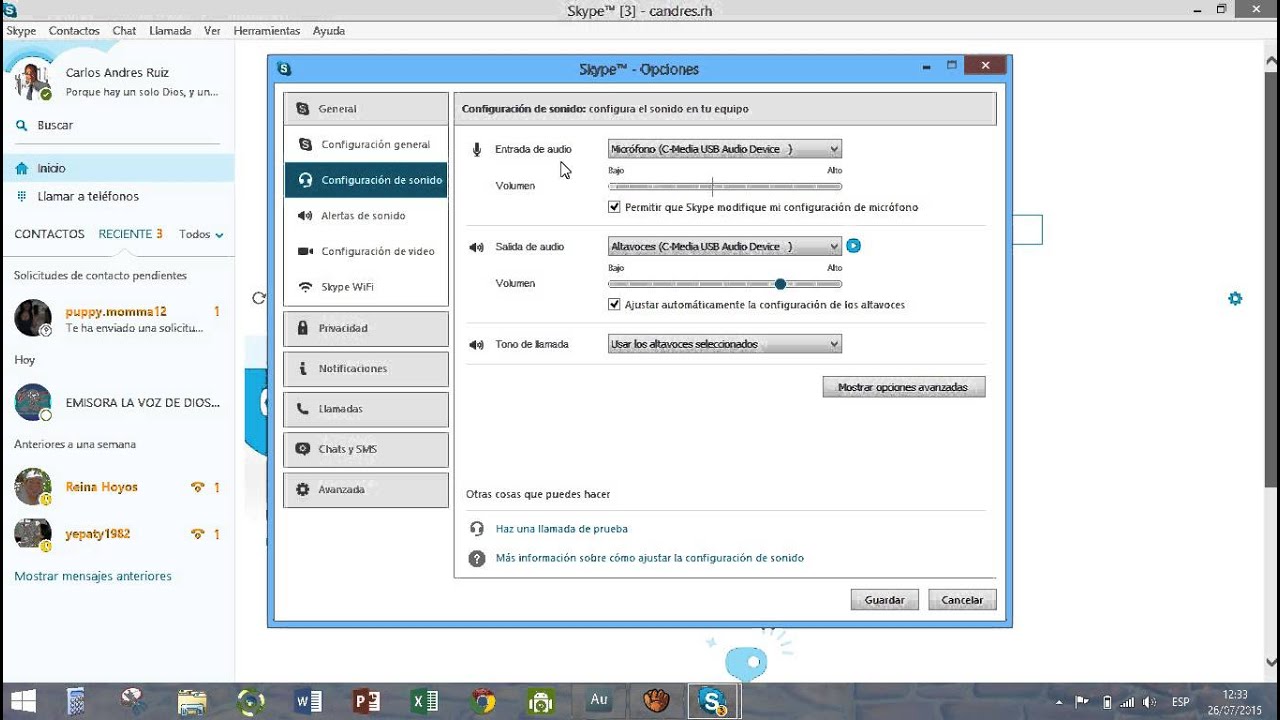Open Alertas de sonido settings
This screenshot has height=720, width=1280.
366,216
